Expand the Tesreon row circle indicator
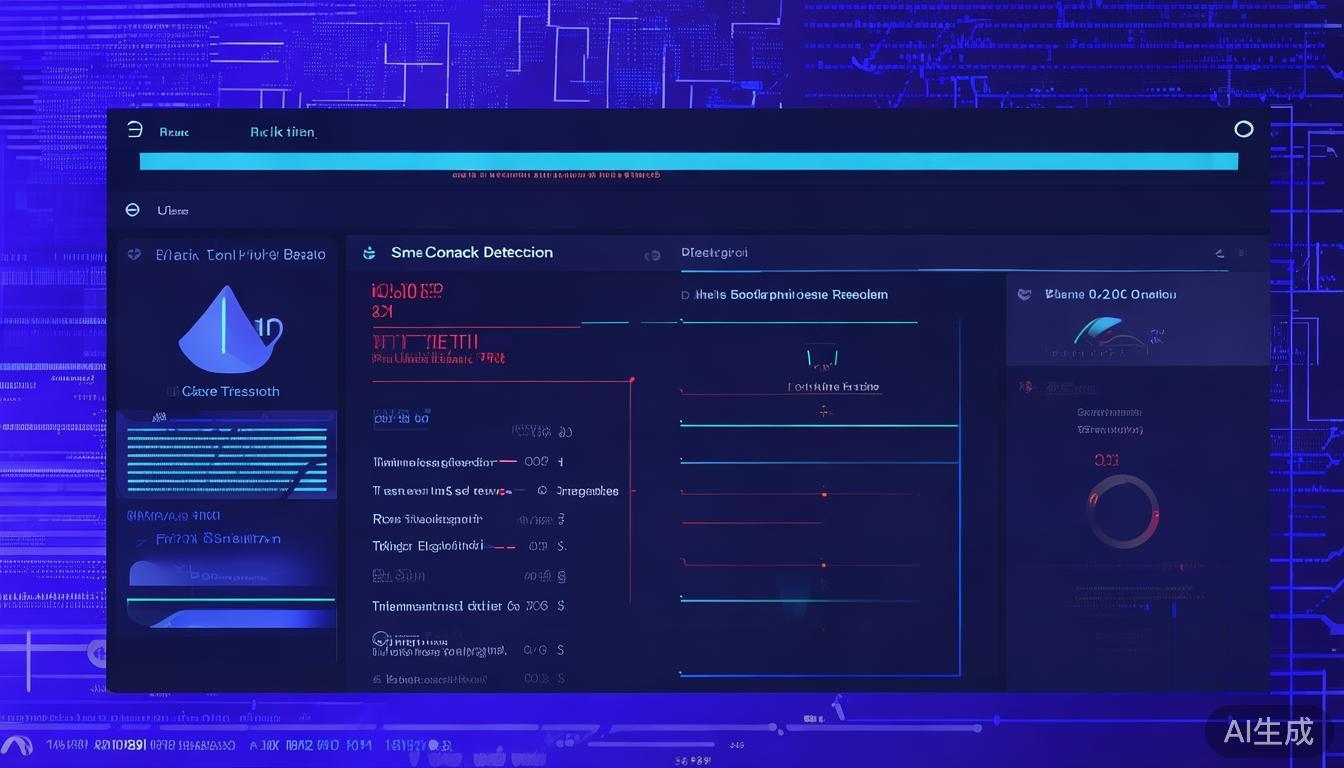Image resolution: width=1344 pixels, height=768 pixels. [x=542, y=491]
